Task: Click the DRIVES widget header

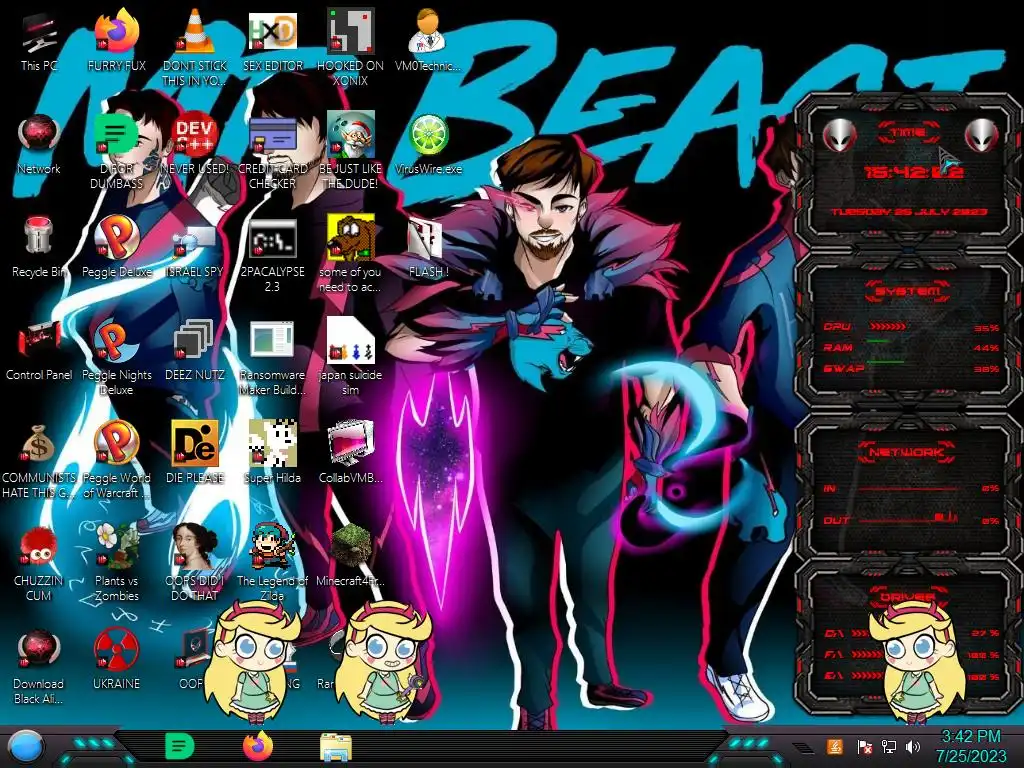Action: point(908,596)
